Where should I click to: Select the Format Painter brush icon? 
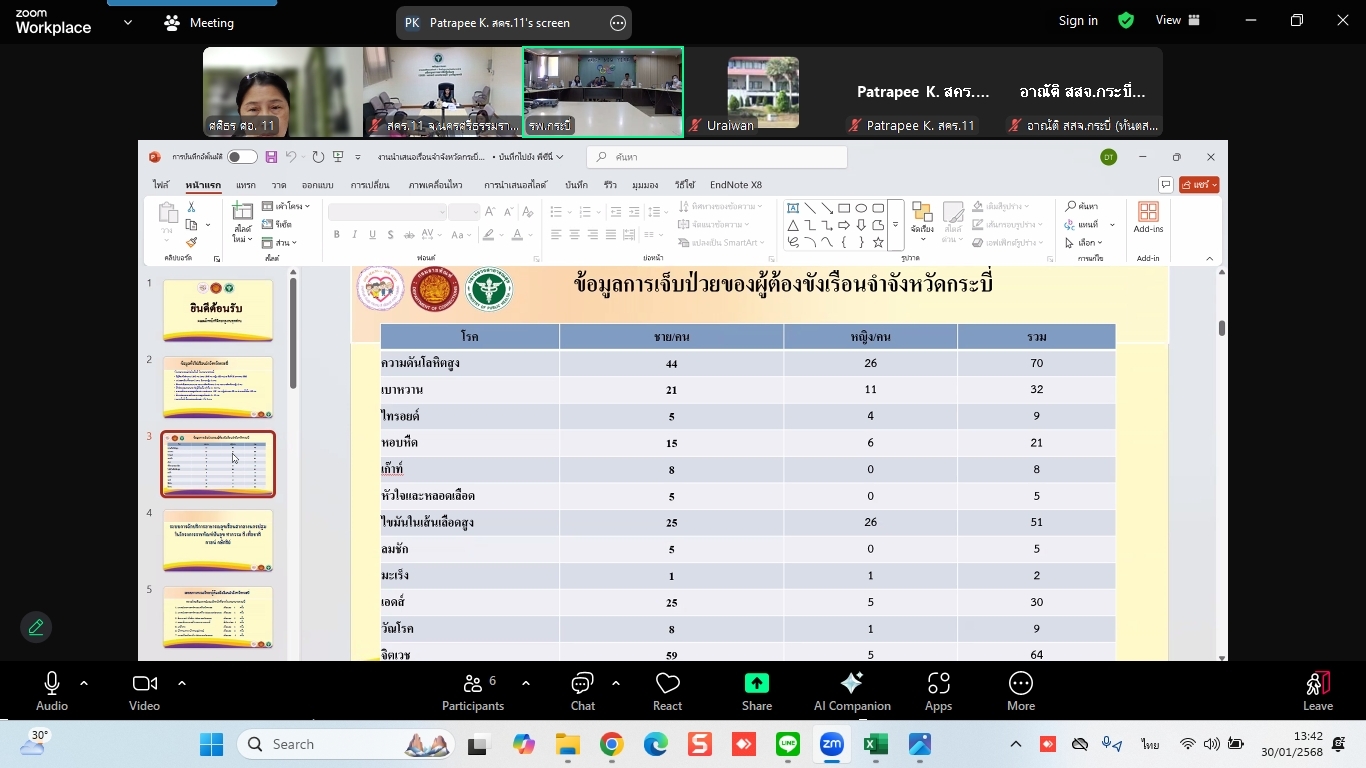(191, 242)
